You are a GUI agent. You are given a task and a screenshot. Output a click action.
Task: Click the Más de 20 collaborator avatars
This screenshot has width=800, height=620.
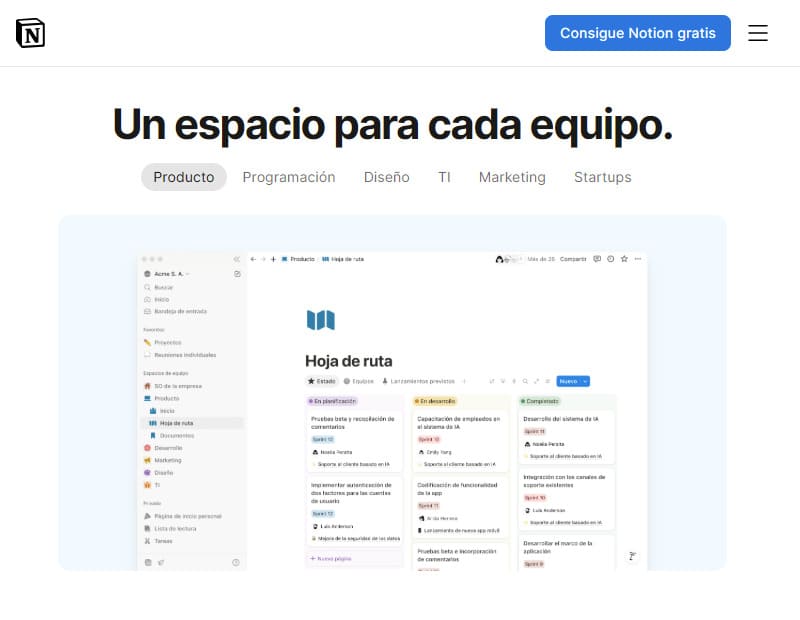[507, 258]
